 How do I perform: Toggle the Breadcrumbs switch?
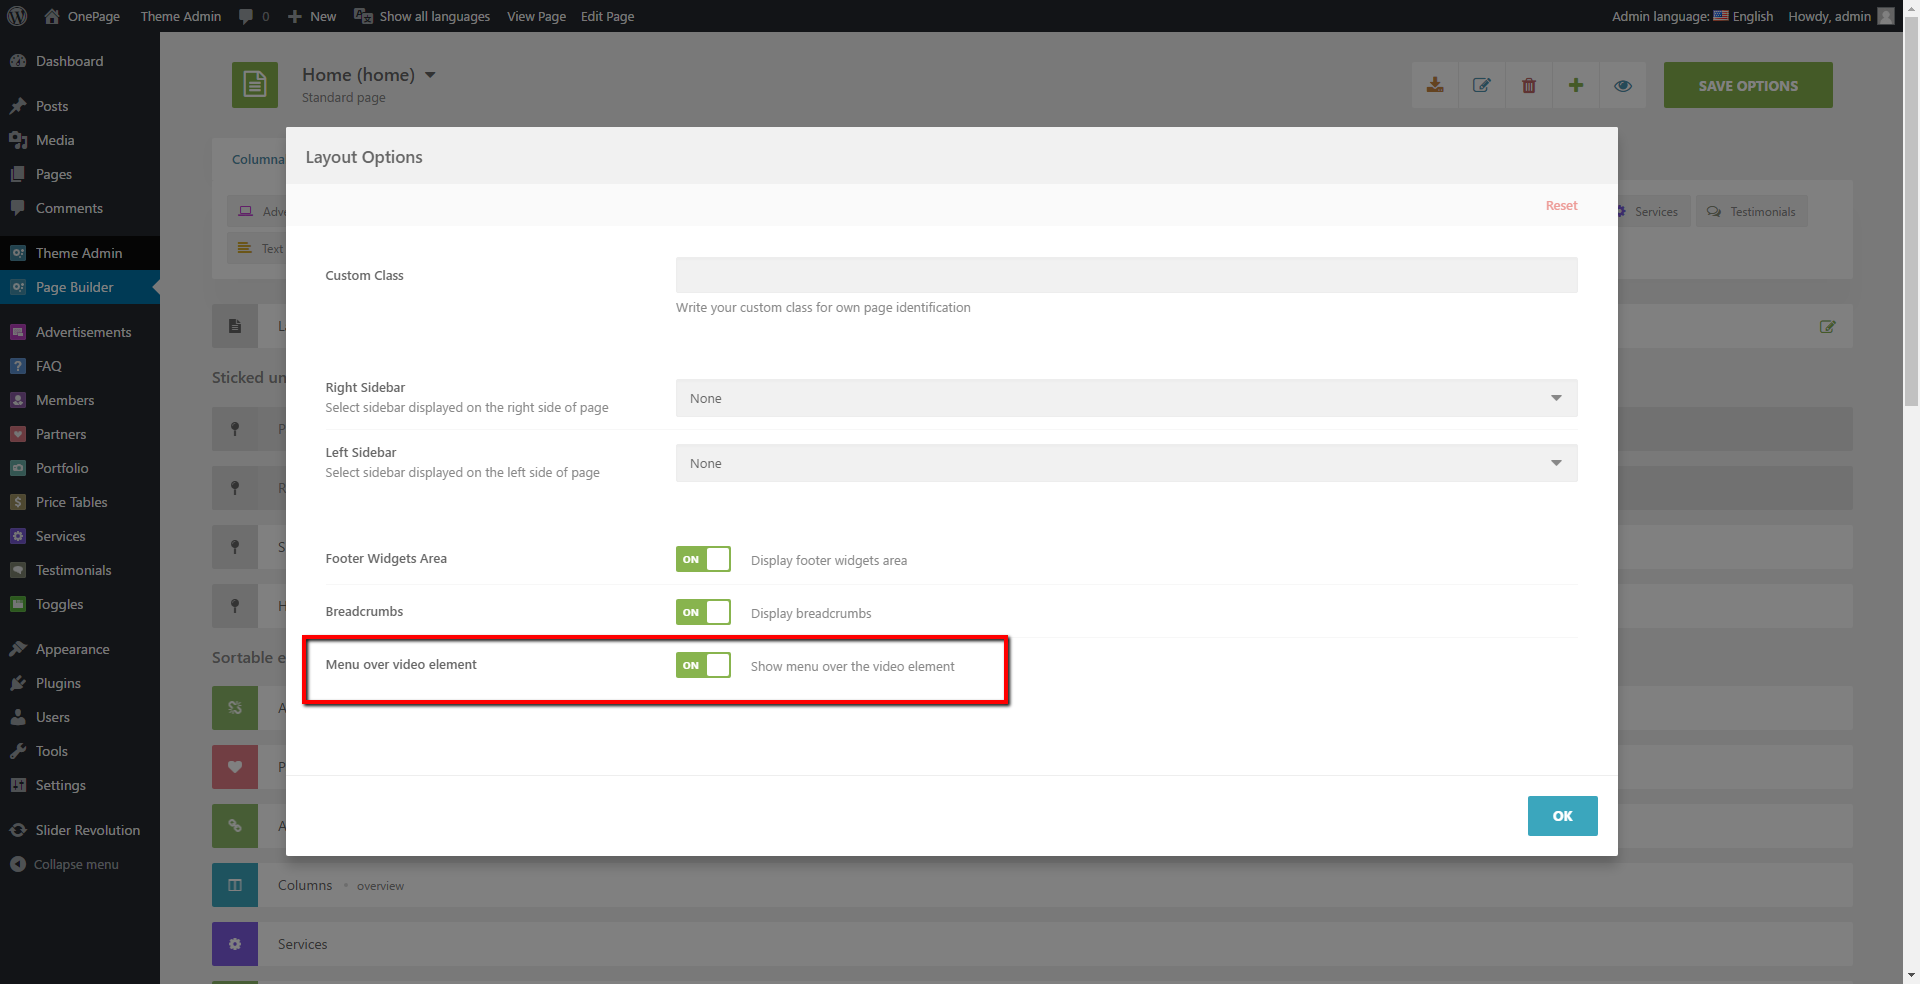[703, 612]
